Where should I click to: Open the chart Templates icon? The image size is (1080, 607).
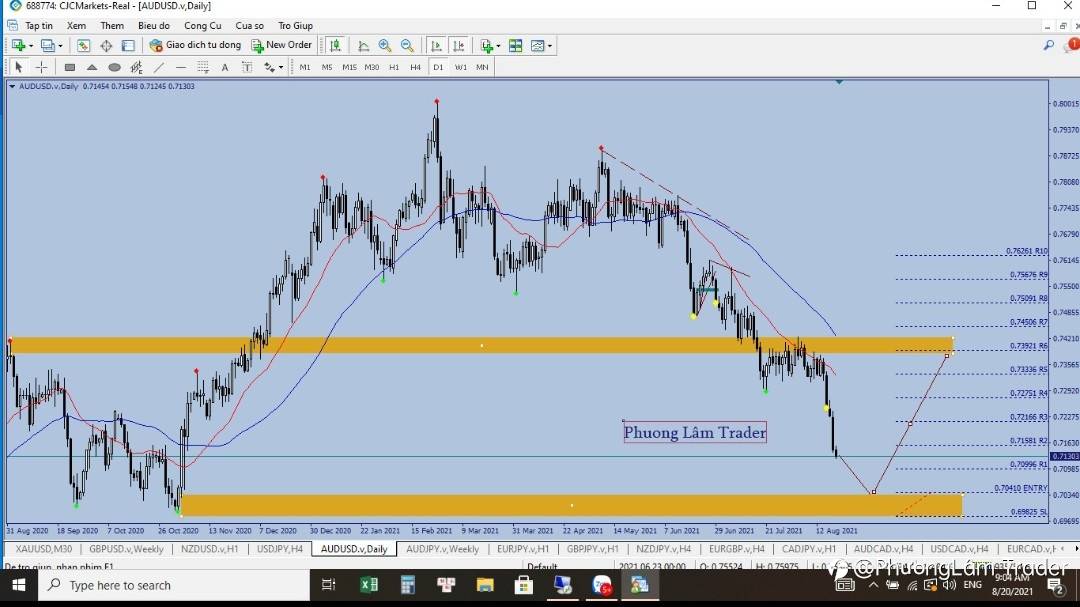click(537, 45)
